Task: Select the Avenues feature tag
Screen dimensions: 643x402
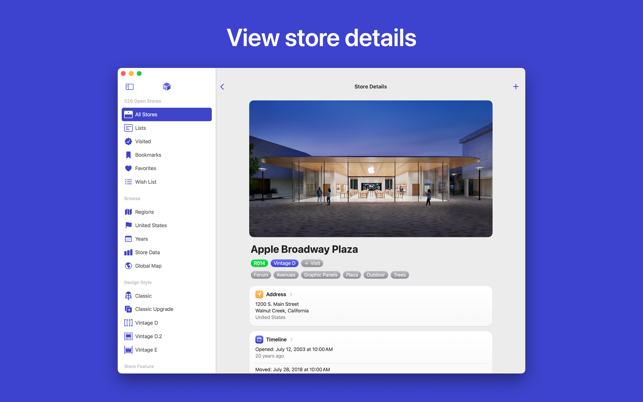Action: click(x=286, y=275)
